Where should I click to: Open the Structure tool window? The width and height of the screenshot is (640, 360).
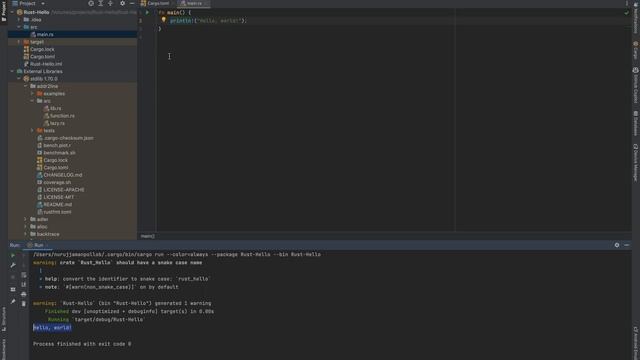(x=4, y=319)
